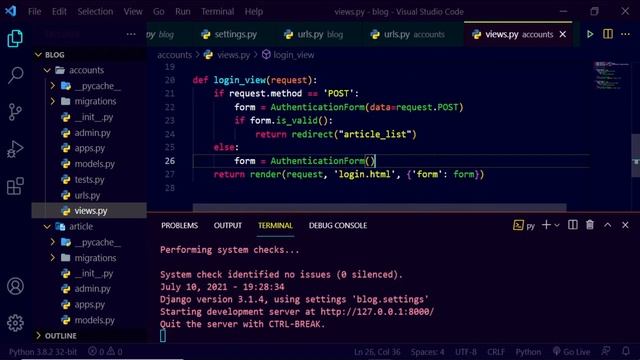This screenshot has width=640, height=360.
Task: Collapse the BLOG root folder
Action: (38, 55)
